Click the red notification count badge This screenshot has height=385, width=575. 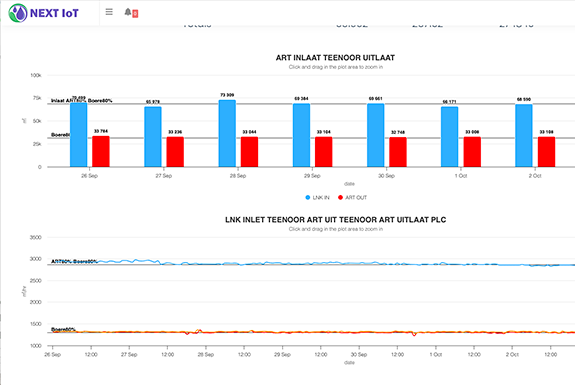pos(135,14)
